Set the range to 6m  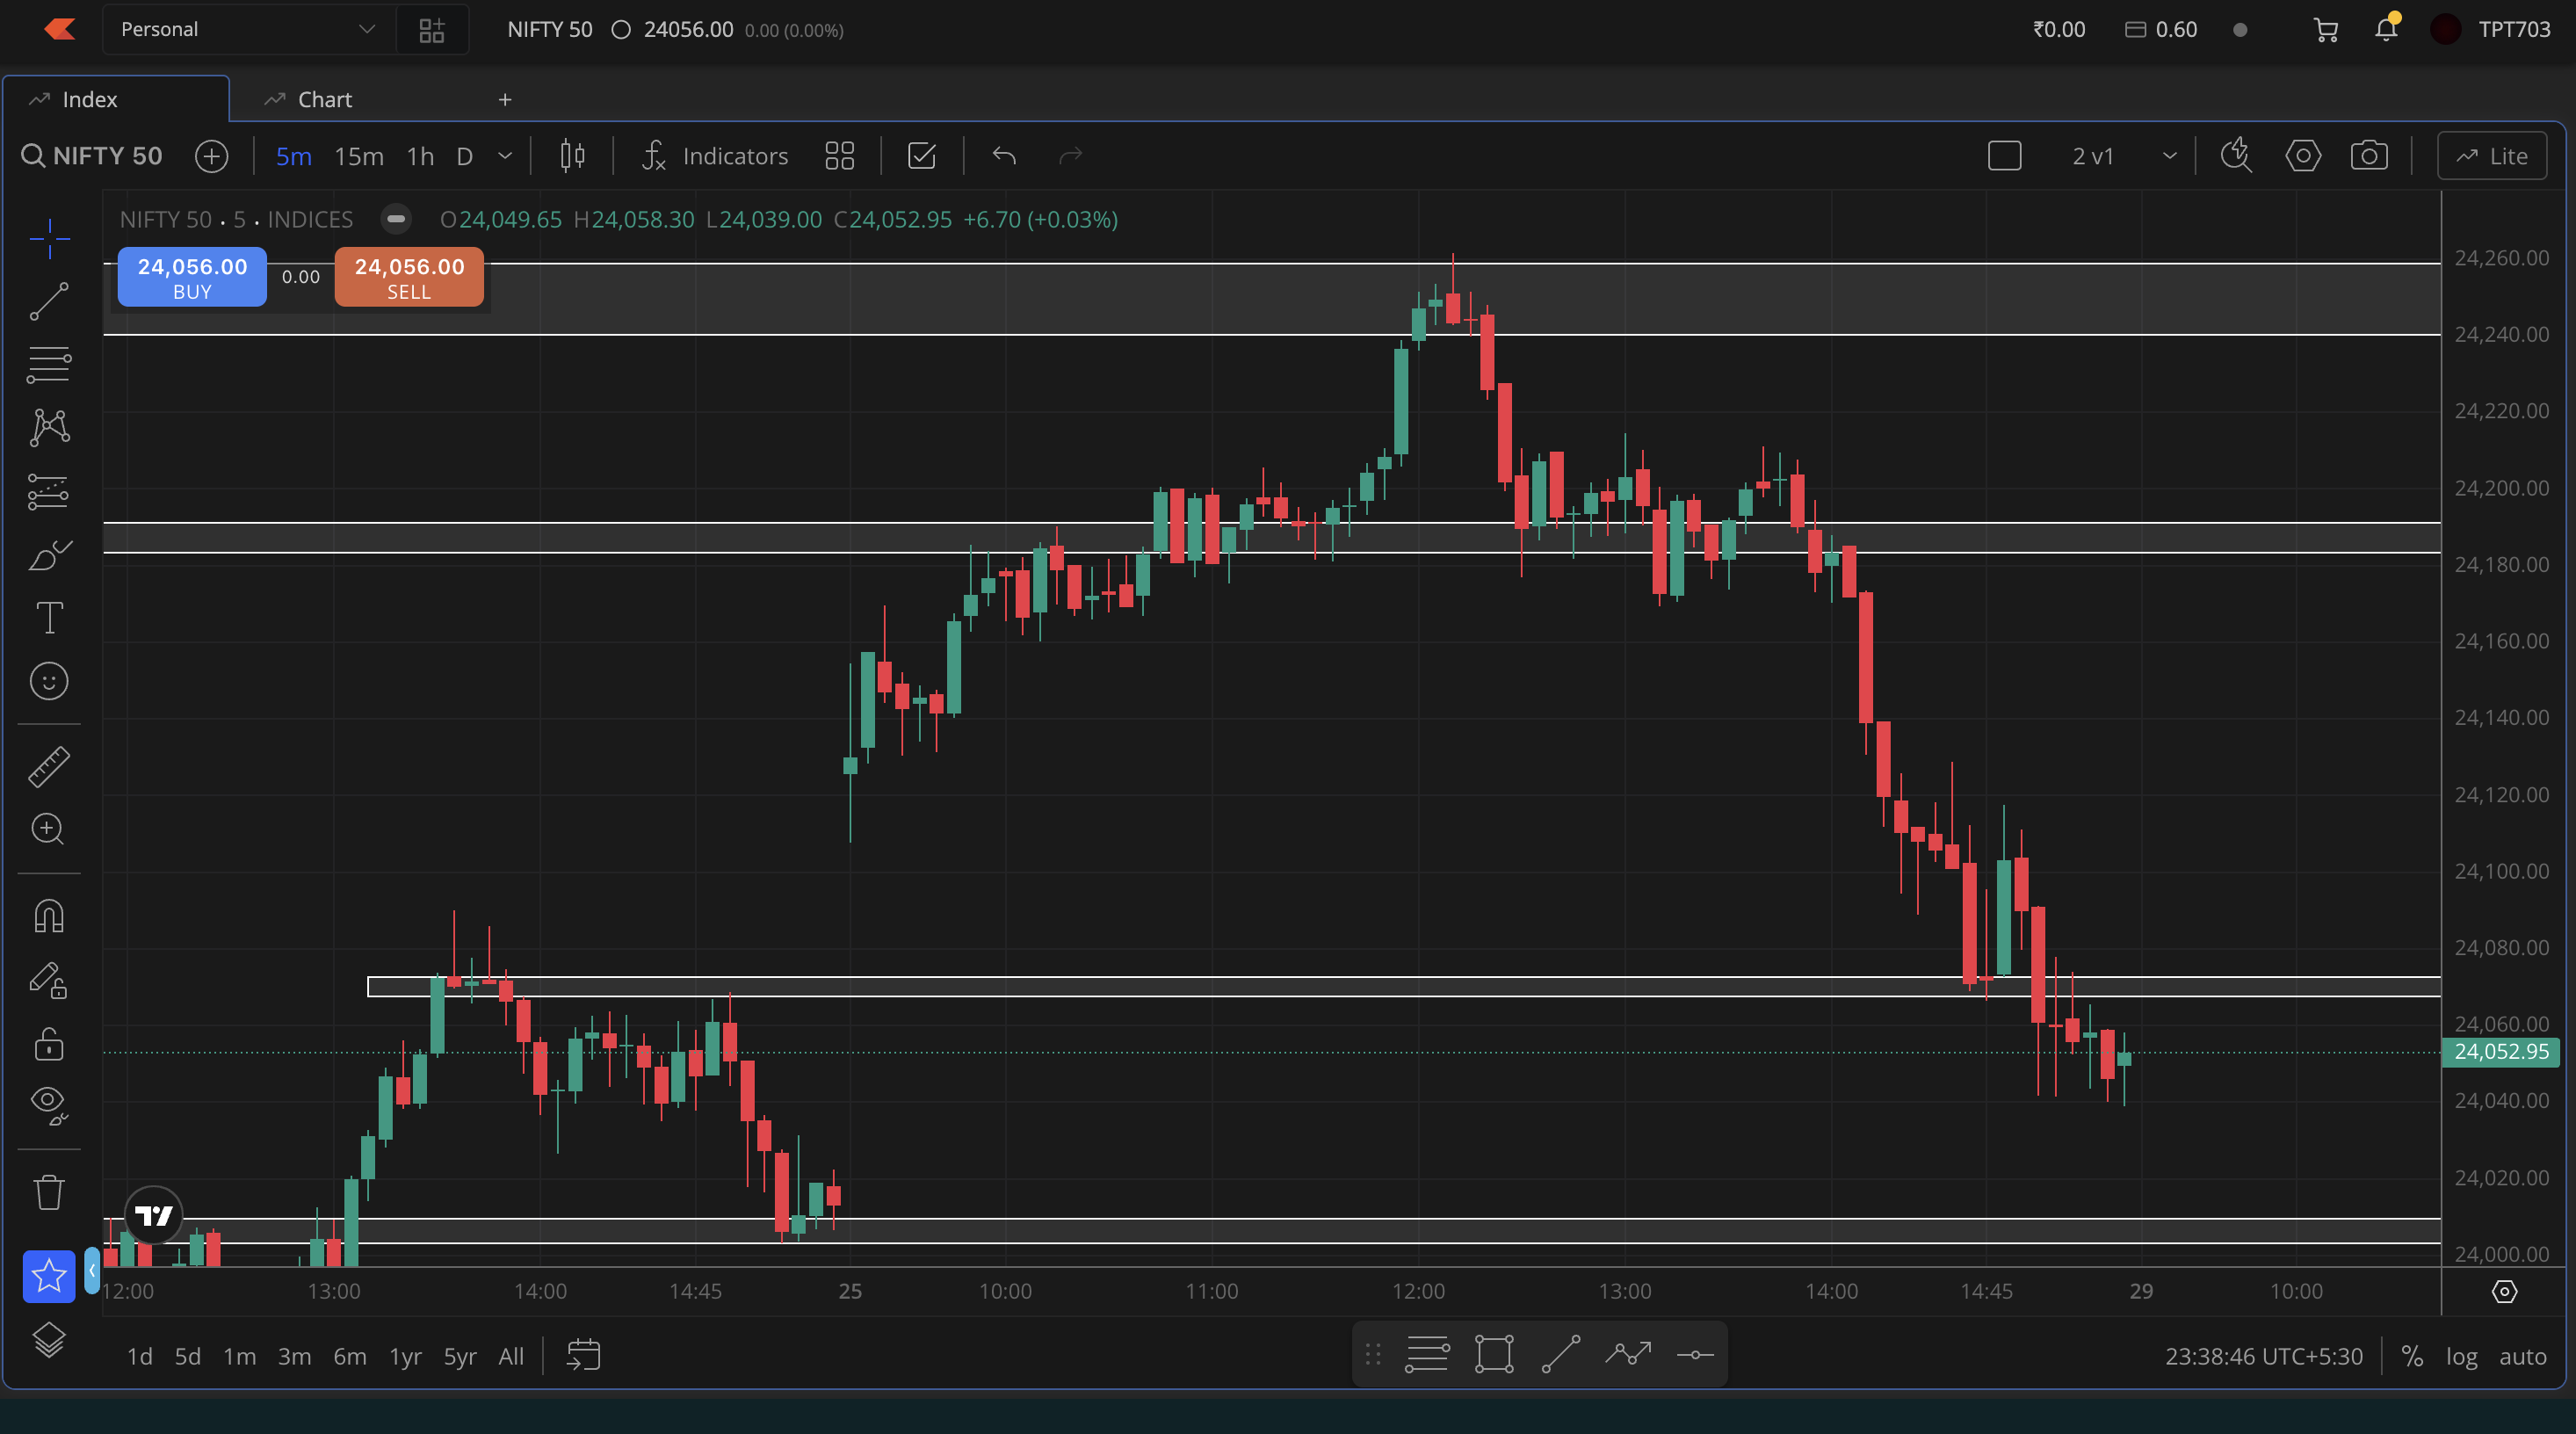[350, 1356]
